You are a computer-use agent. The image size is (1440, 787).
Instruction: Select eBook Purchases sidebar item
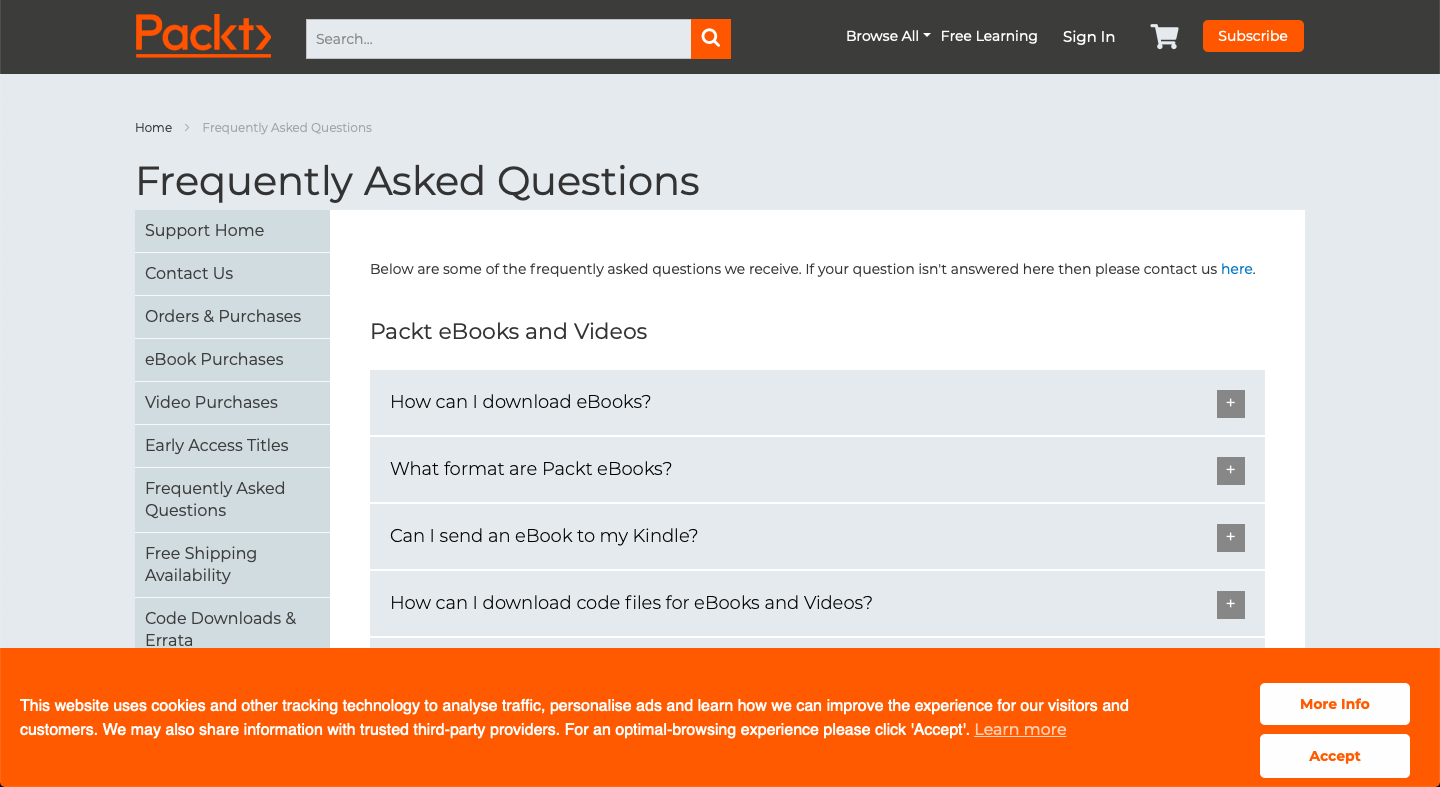point(232,359)
